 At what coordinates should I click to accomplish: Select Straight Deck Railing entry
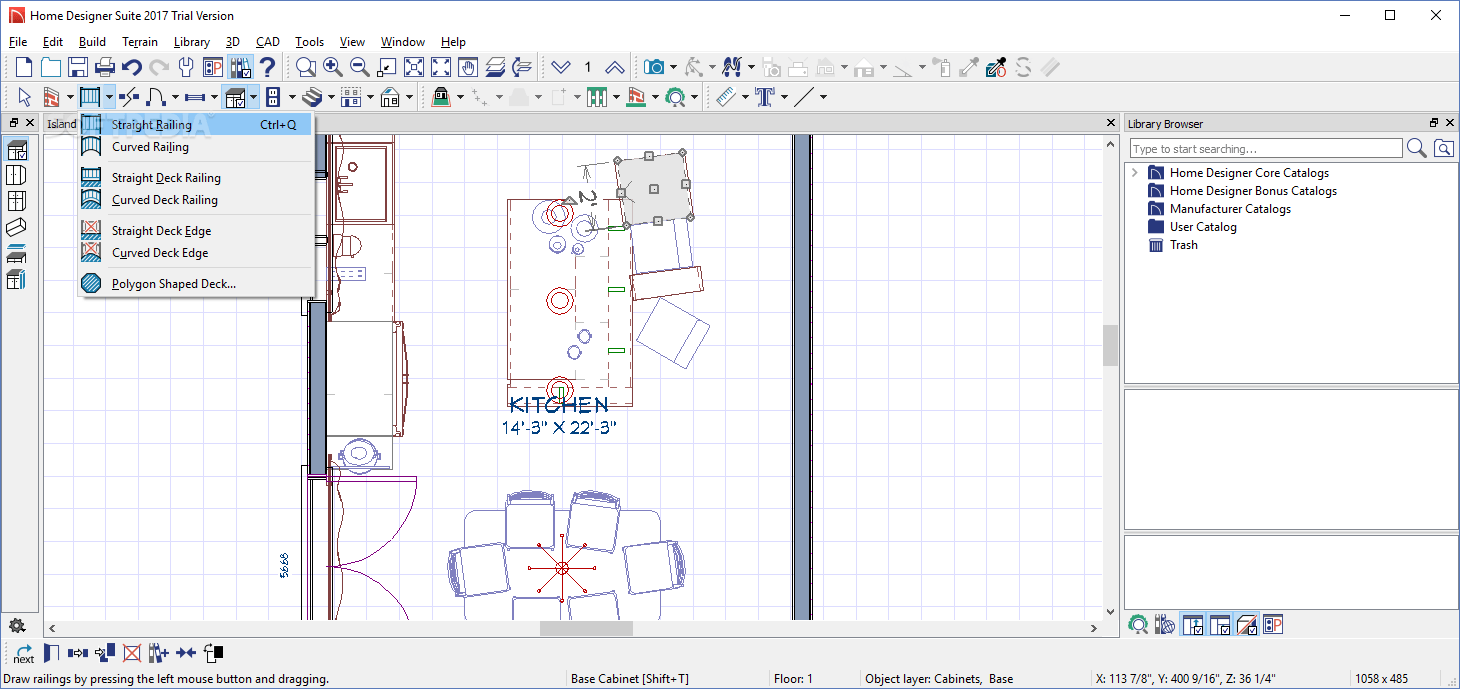(196, 178)
